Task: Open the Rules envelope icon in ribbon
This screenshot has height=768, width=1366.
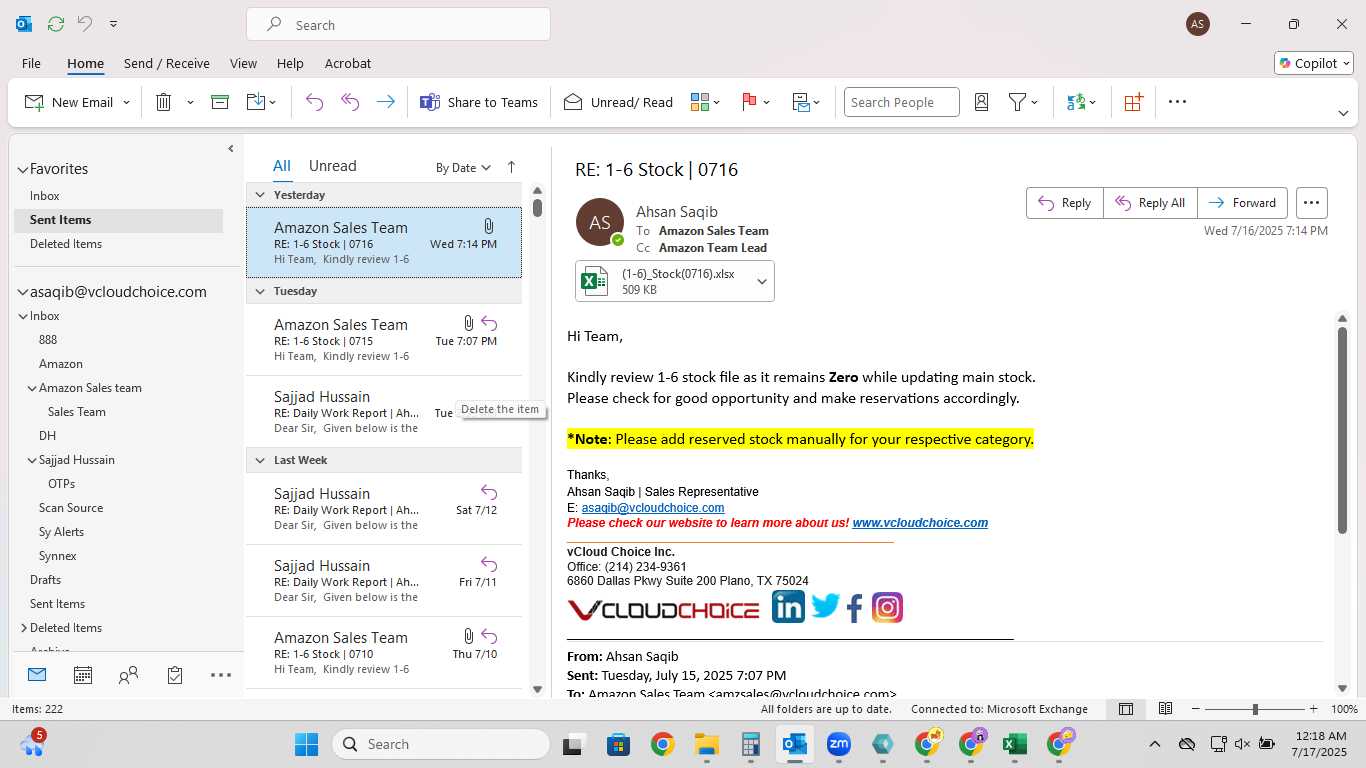Action: point(801,102)
